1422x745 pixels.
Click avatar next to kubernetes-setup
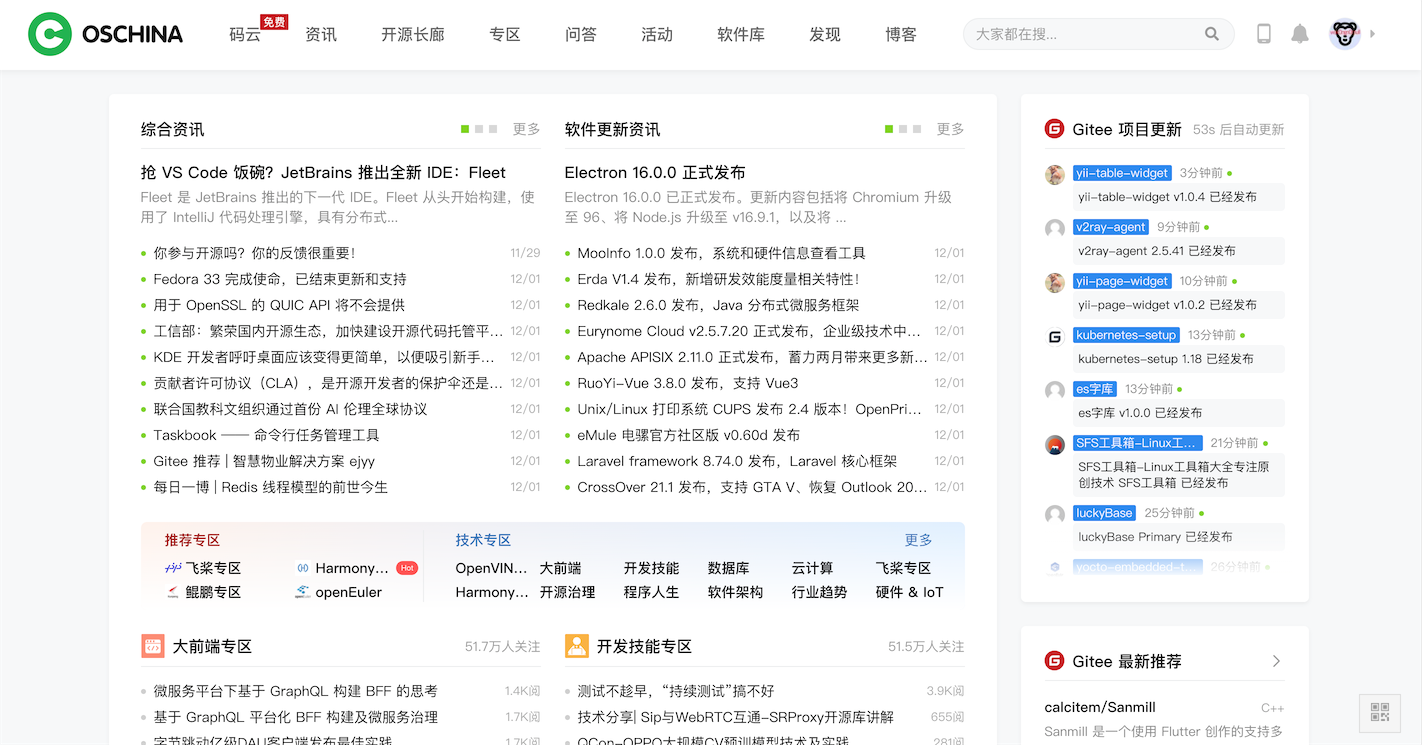pyautogui.click(x=1055, y=336)
